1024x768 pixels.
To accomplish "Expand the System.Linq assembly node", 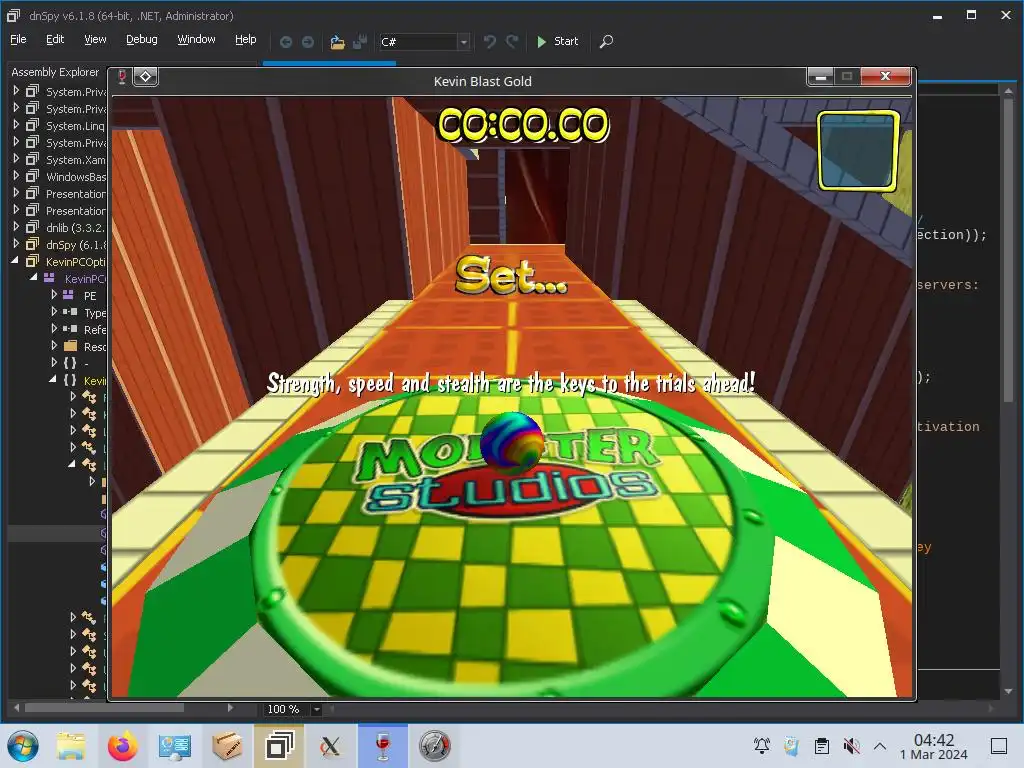I will 16,125.
